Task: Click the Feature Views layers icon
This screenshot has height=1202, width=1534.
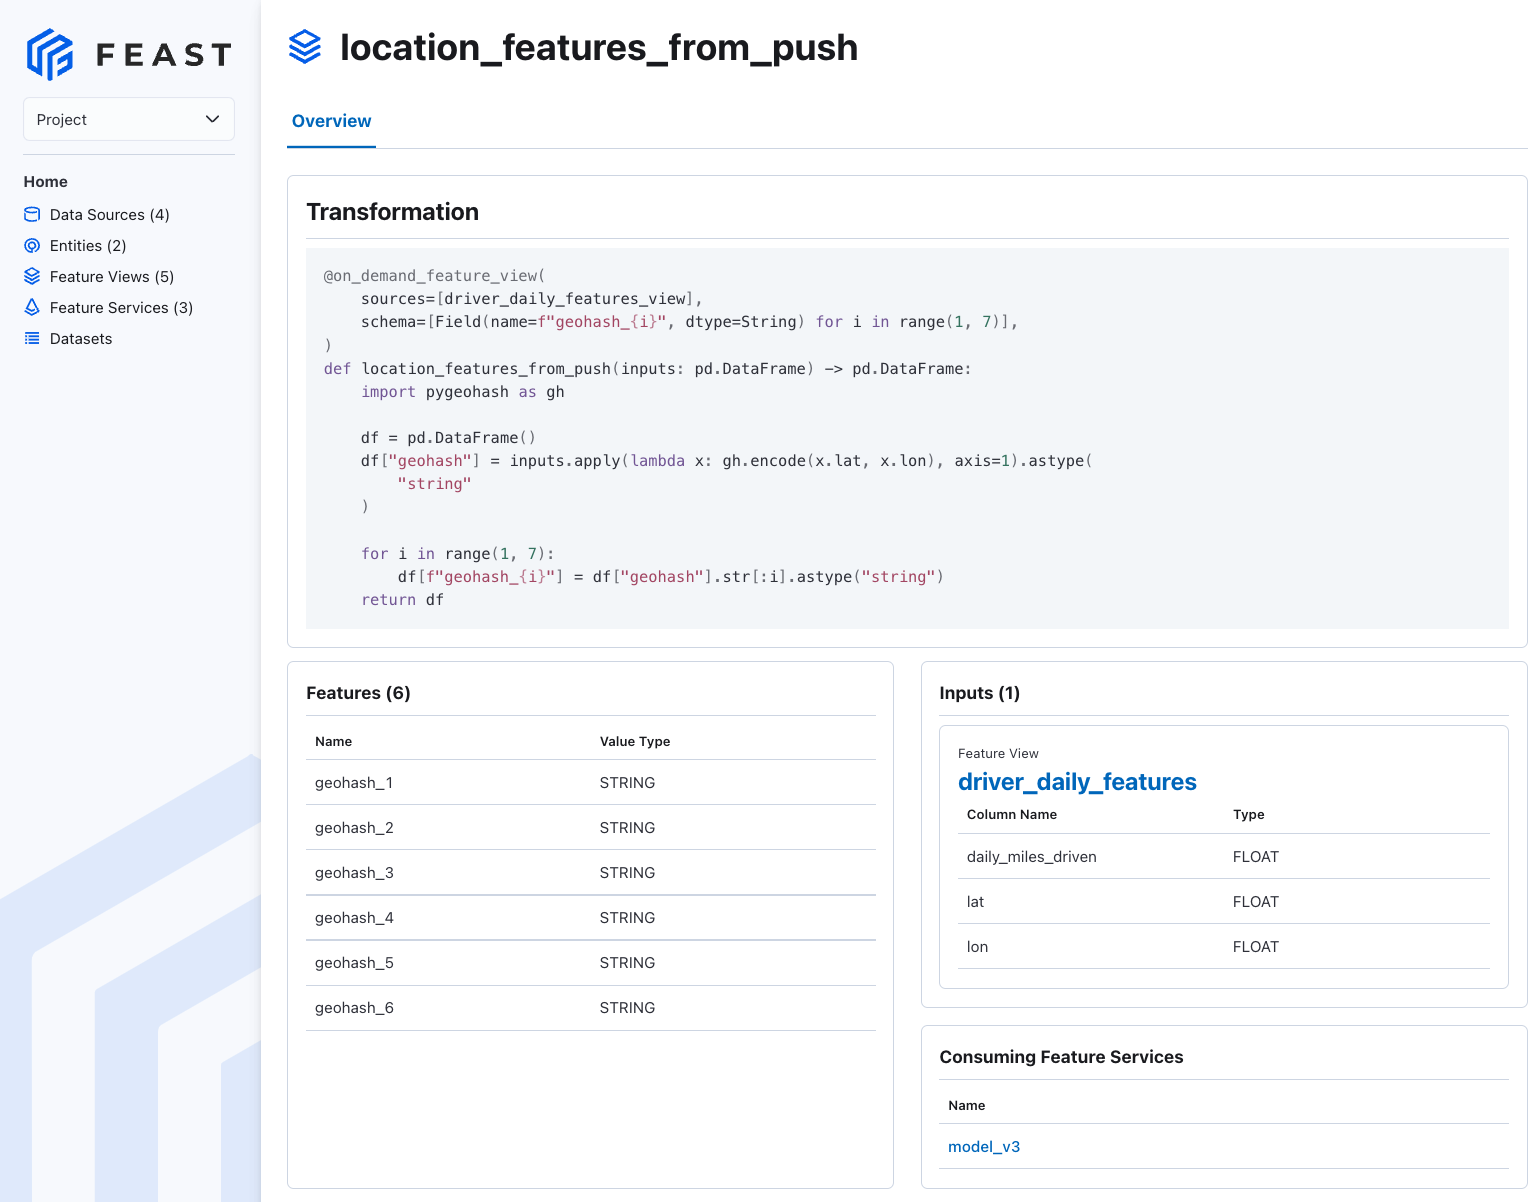Action: coord(32,277)
